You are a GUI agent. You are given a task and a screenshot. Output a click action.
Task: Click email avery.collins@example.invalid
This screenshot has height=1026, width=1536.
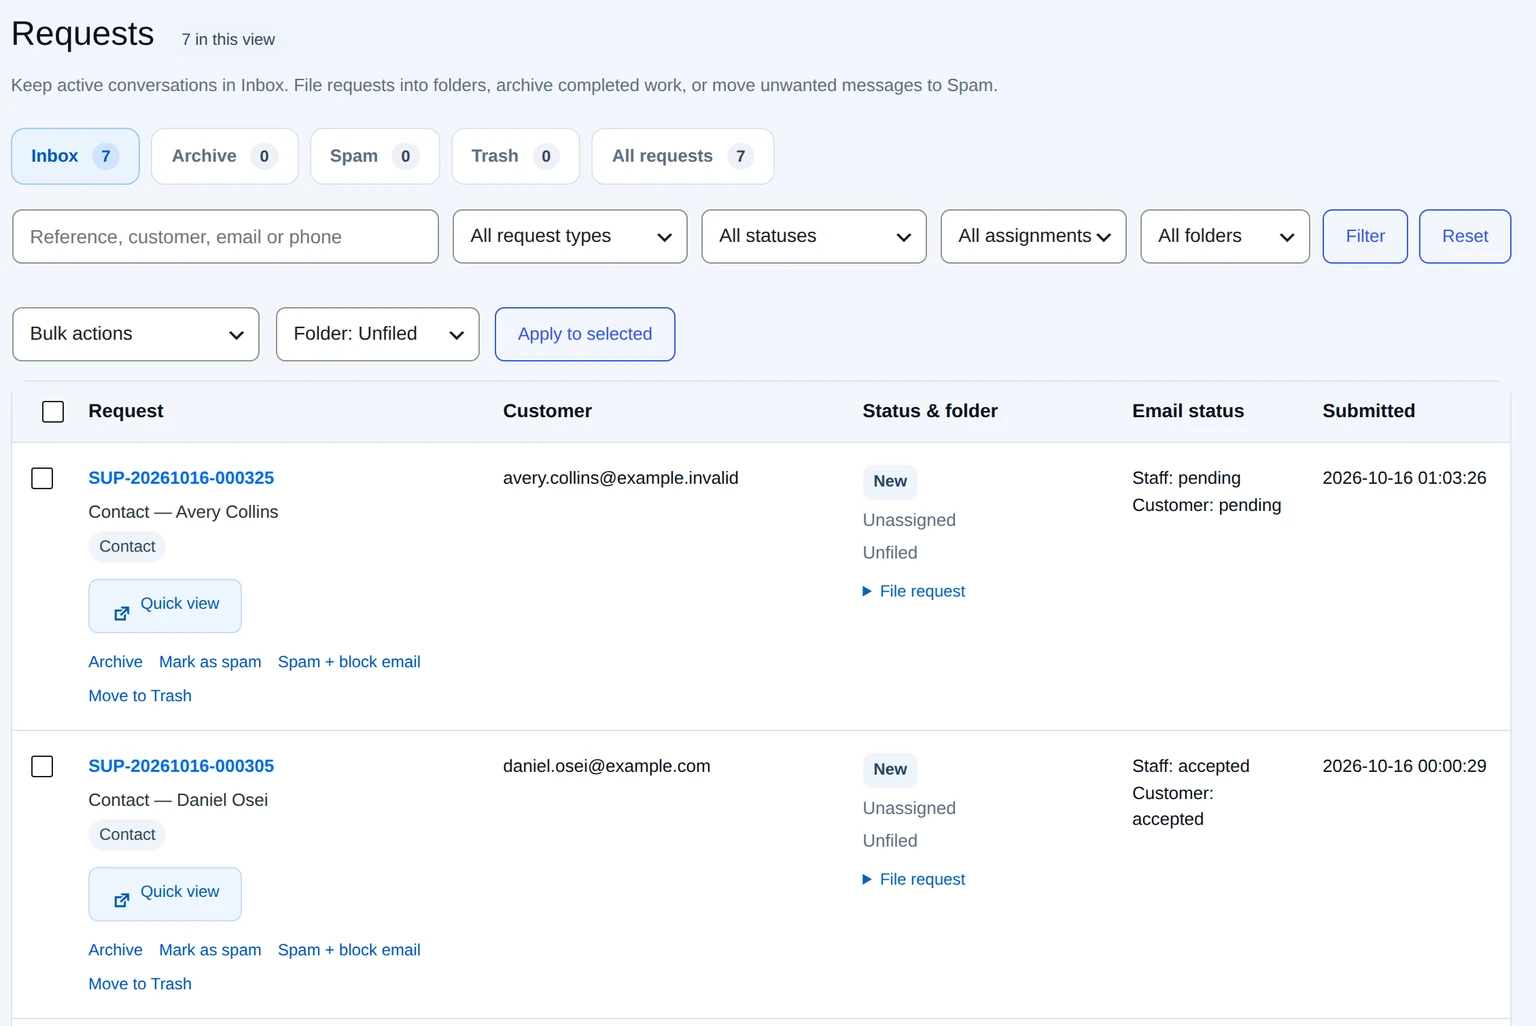(621, 478)
